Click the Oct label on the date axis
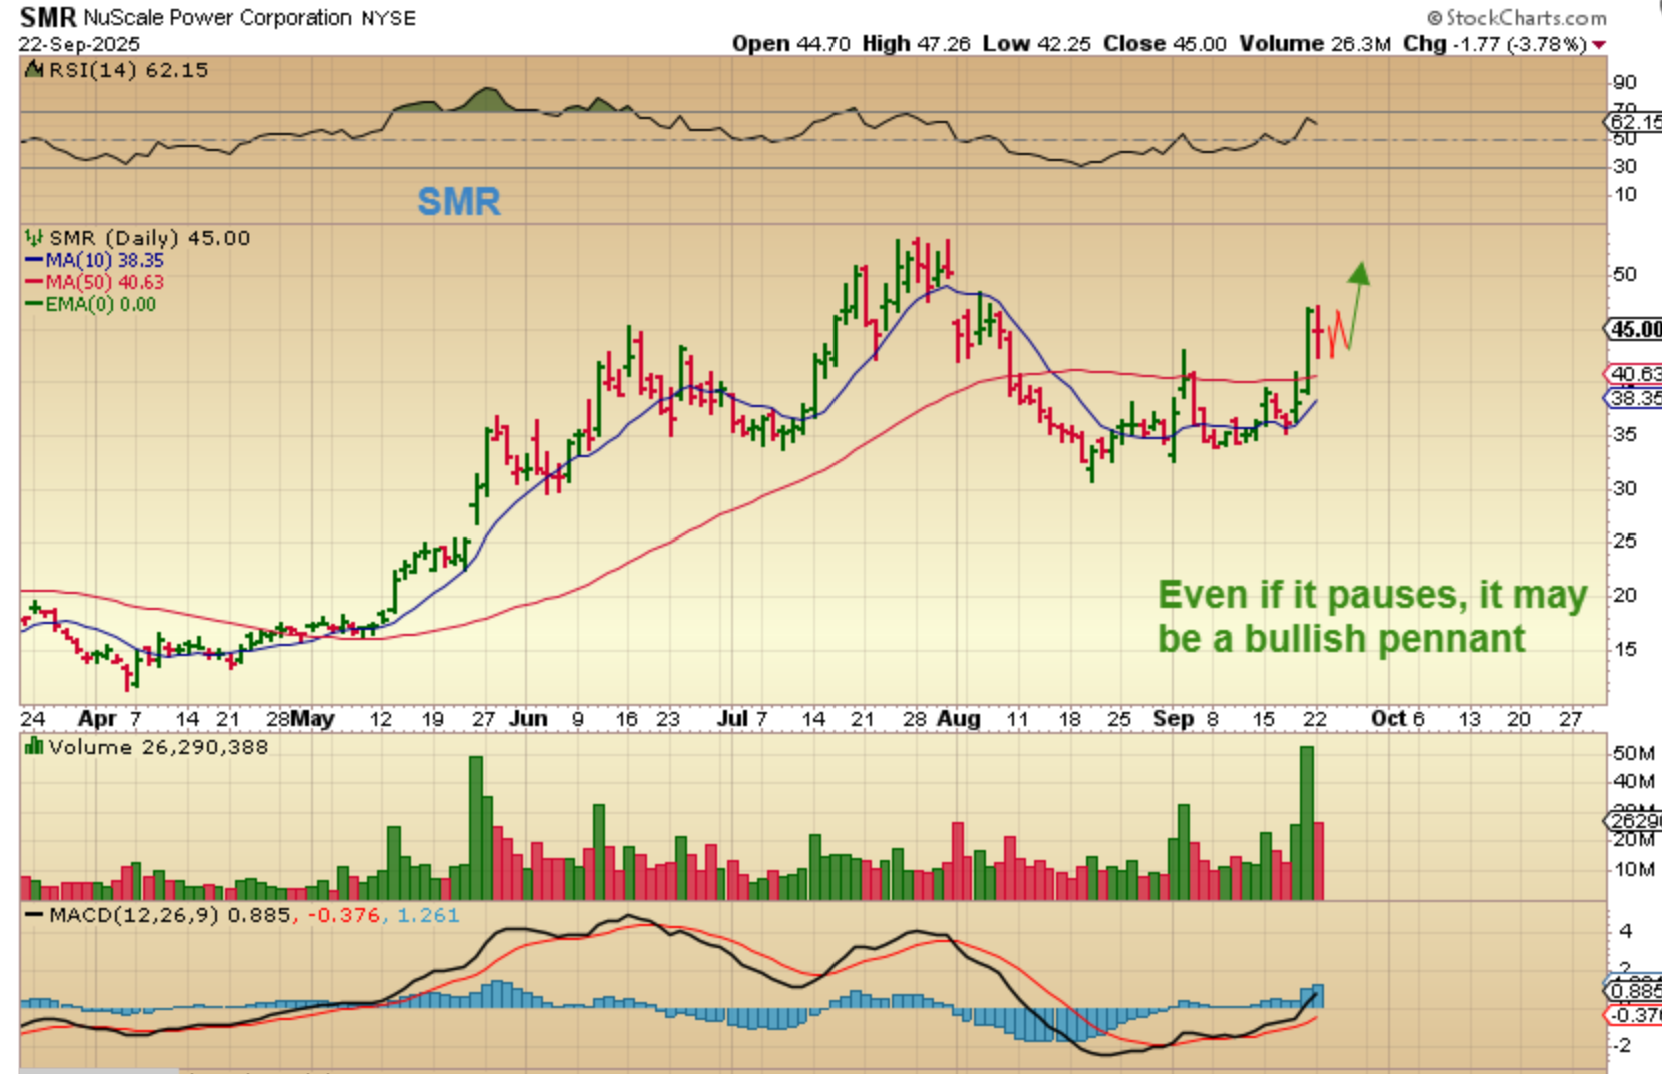The height and width of the screenshot is (1074, 1662). [1389, 718]
